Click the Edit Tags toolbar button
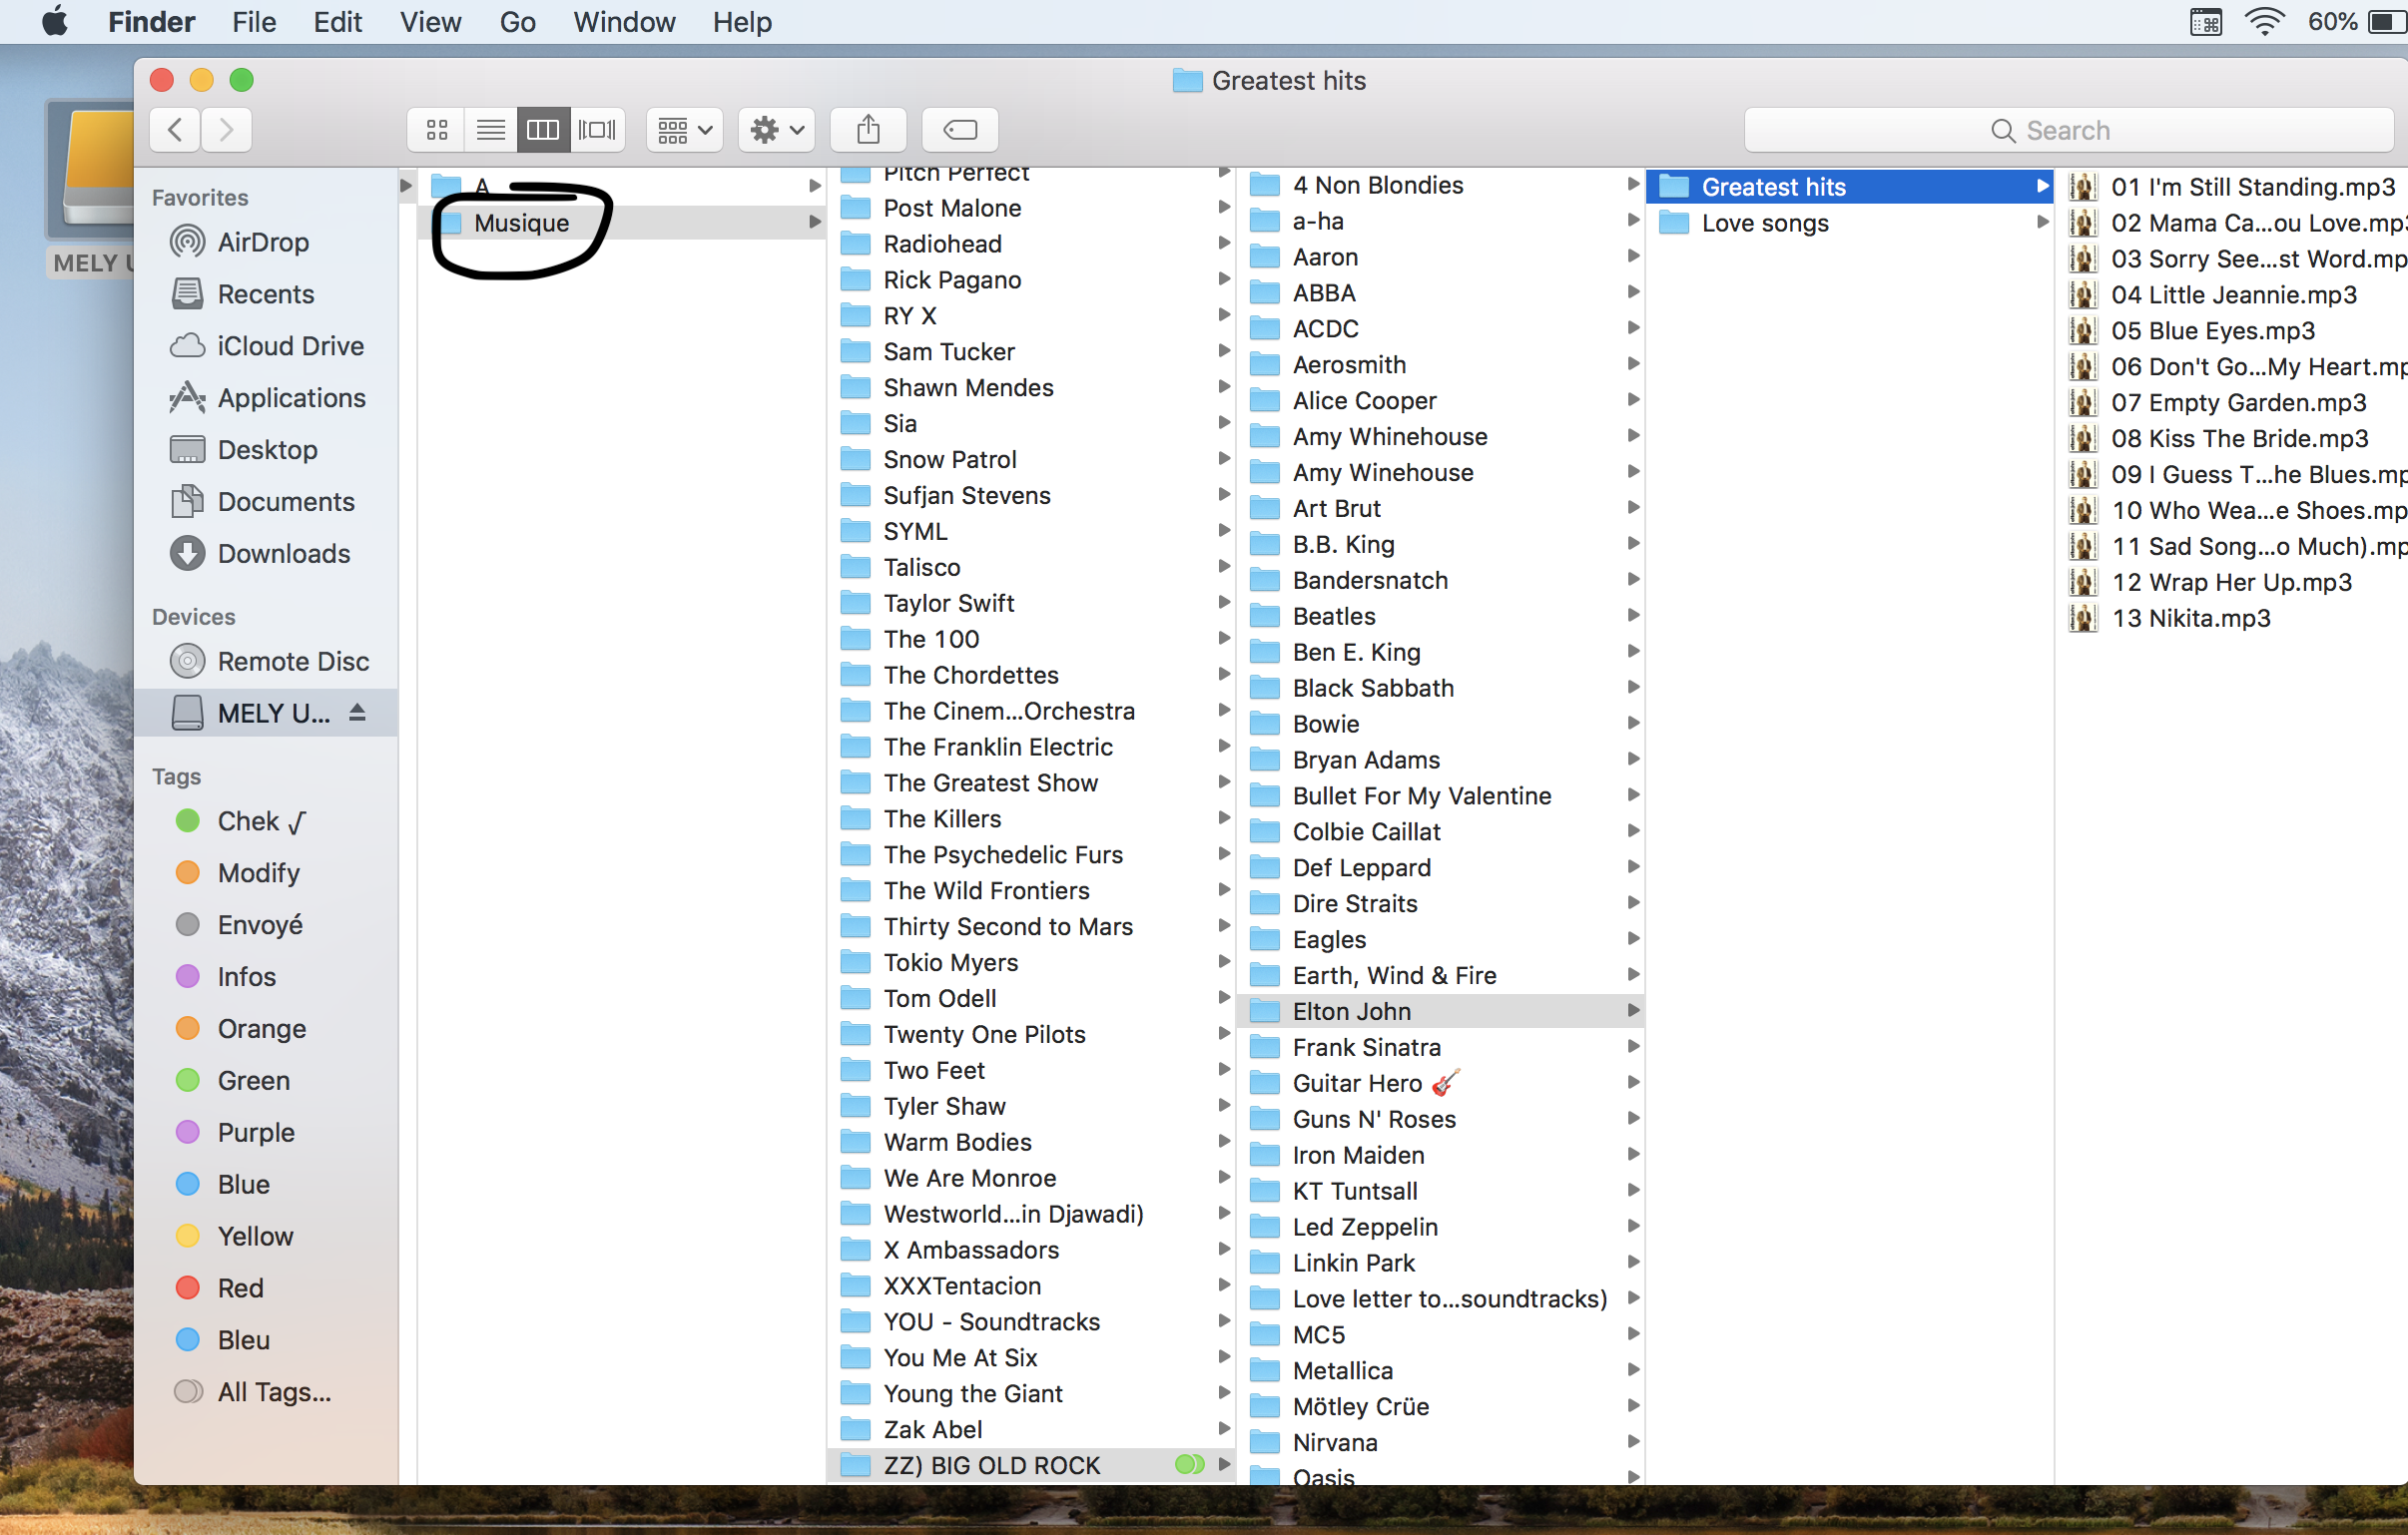 959,130
